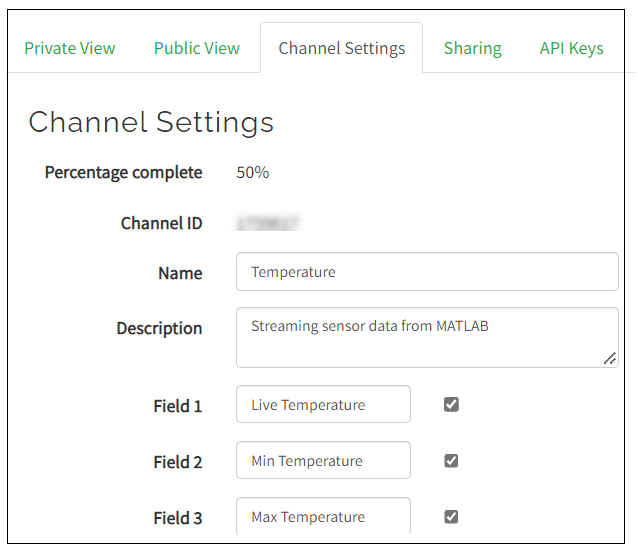Image resolution: width=638 pixels, height=554 pixels.
Task: Go to the Sharing tab
Action: pyautogui.click(x=473, y=48)
